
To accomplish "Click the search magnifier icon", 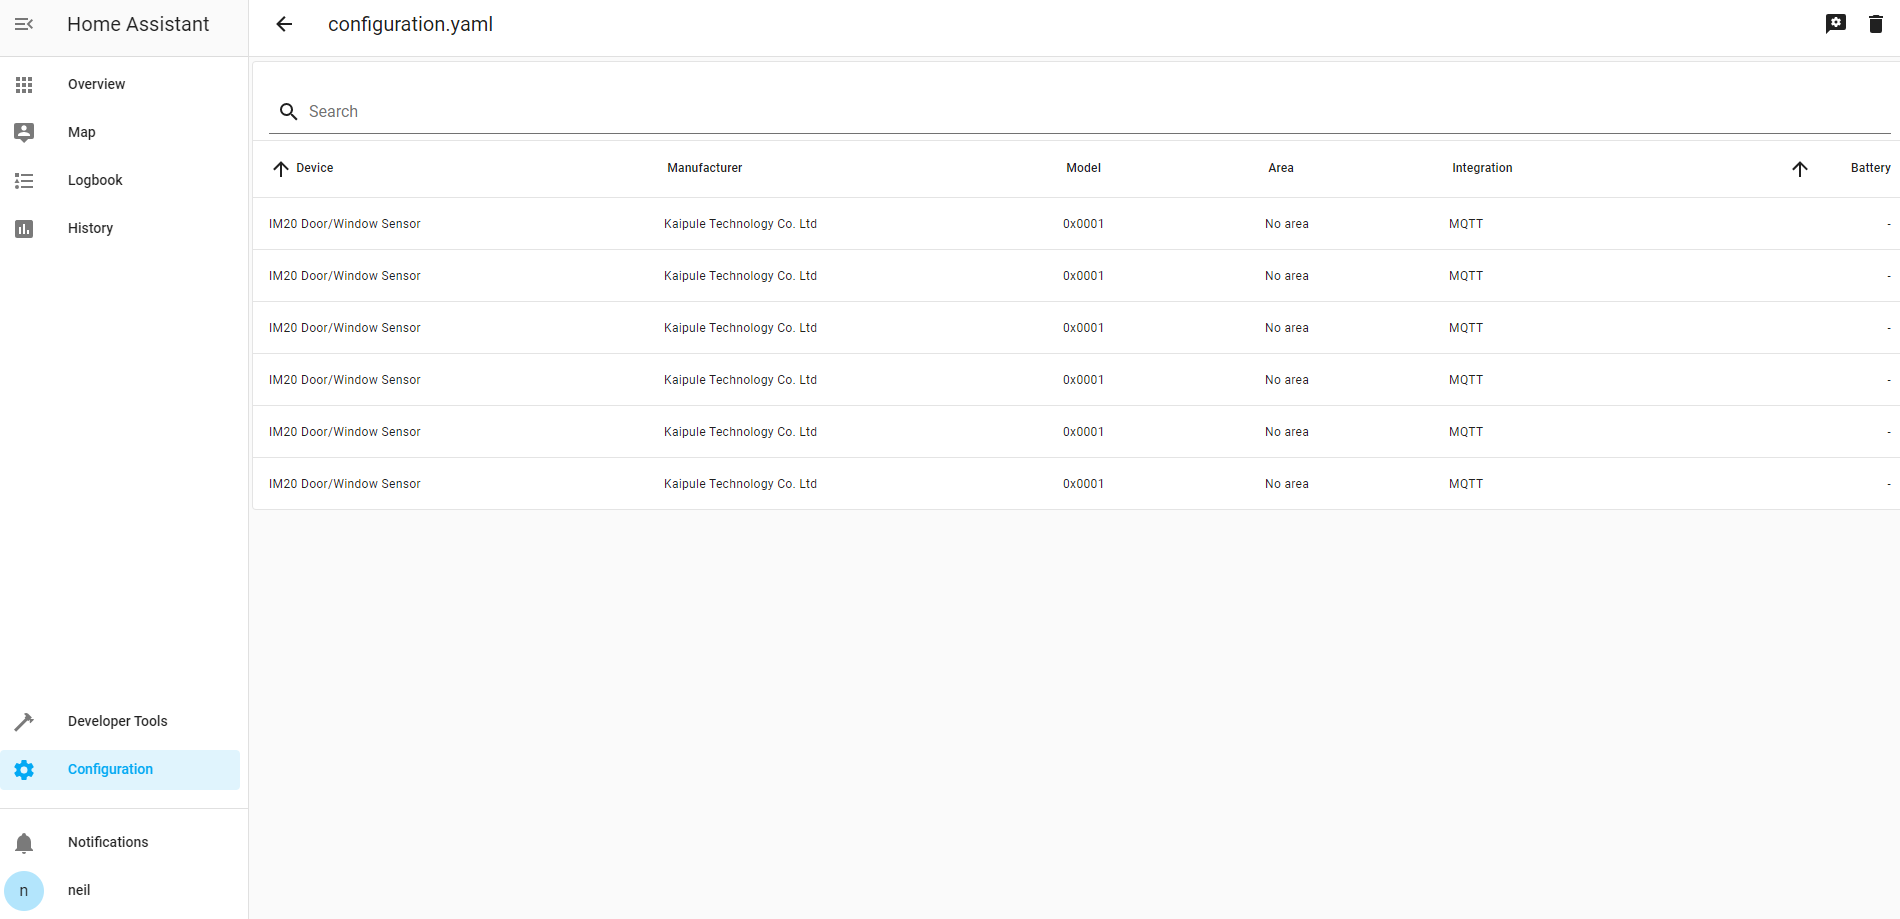I will tap(288, 112).
